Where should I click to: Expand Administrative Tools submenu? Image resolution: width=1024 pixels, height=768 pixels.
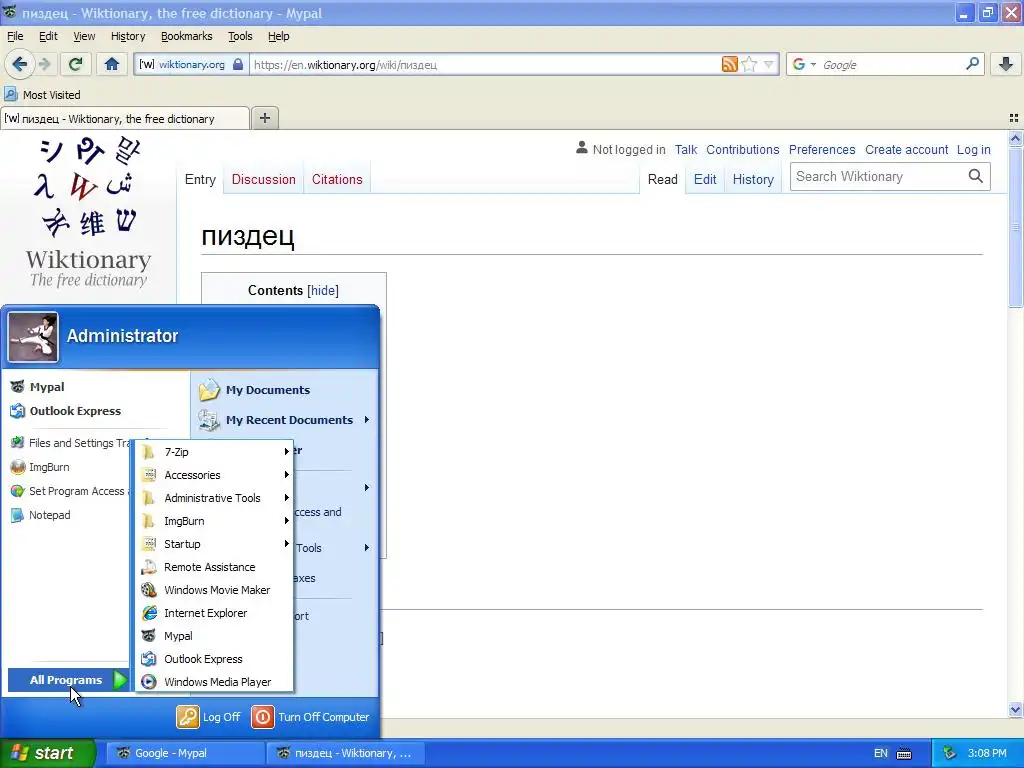214,498
